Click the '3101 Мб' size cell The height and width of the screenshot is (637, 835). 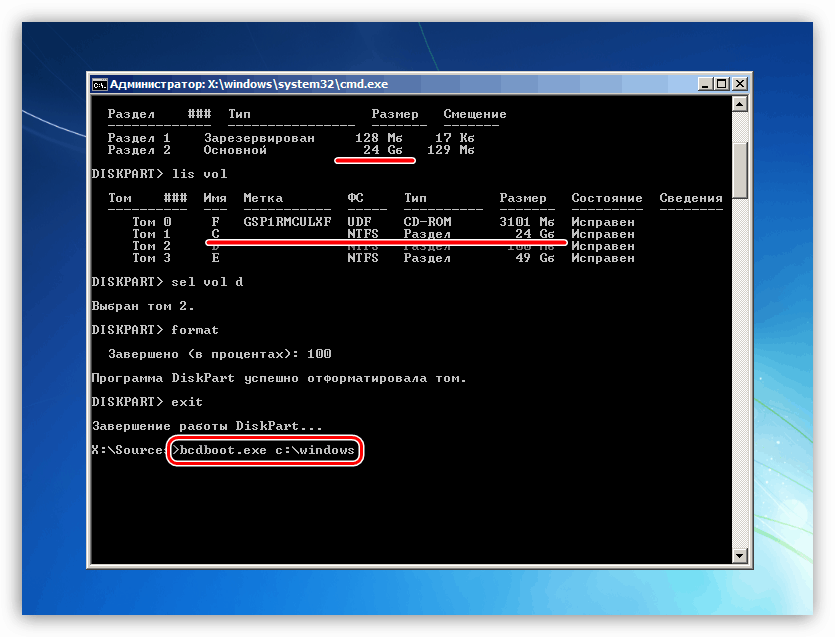527,222
